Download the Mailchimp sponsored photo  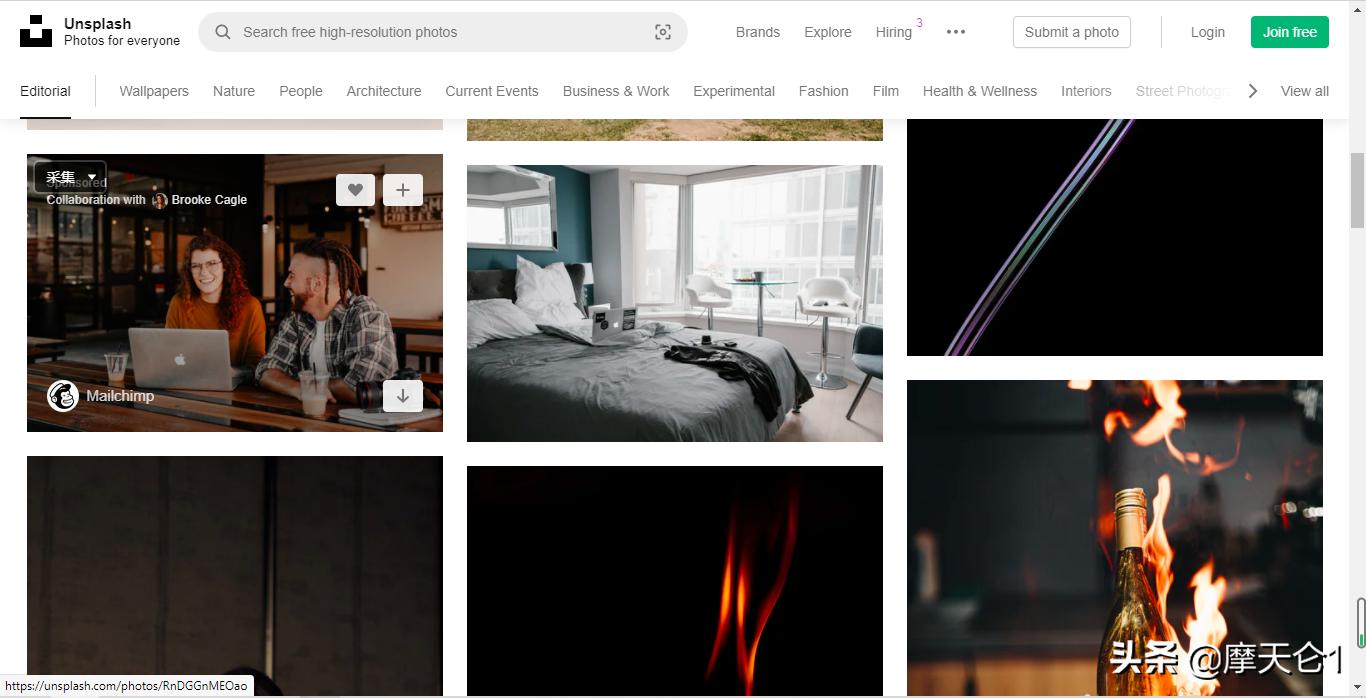point(403,396)
